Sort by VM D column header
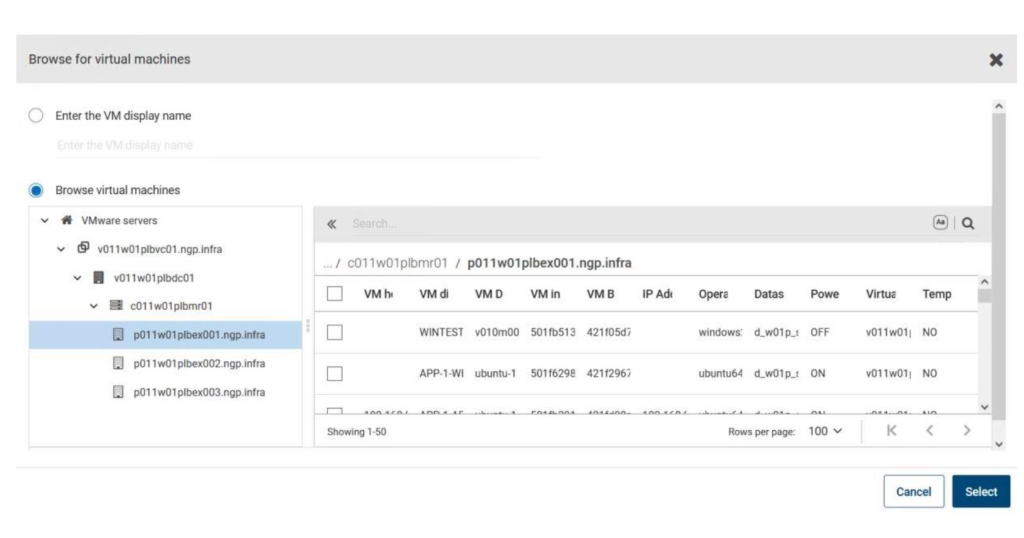Image resolution: width=1024 pixels, height=538 pixels. [488, 294]
